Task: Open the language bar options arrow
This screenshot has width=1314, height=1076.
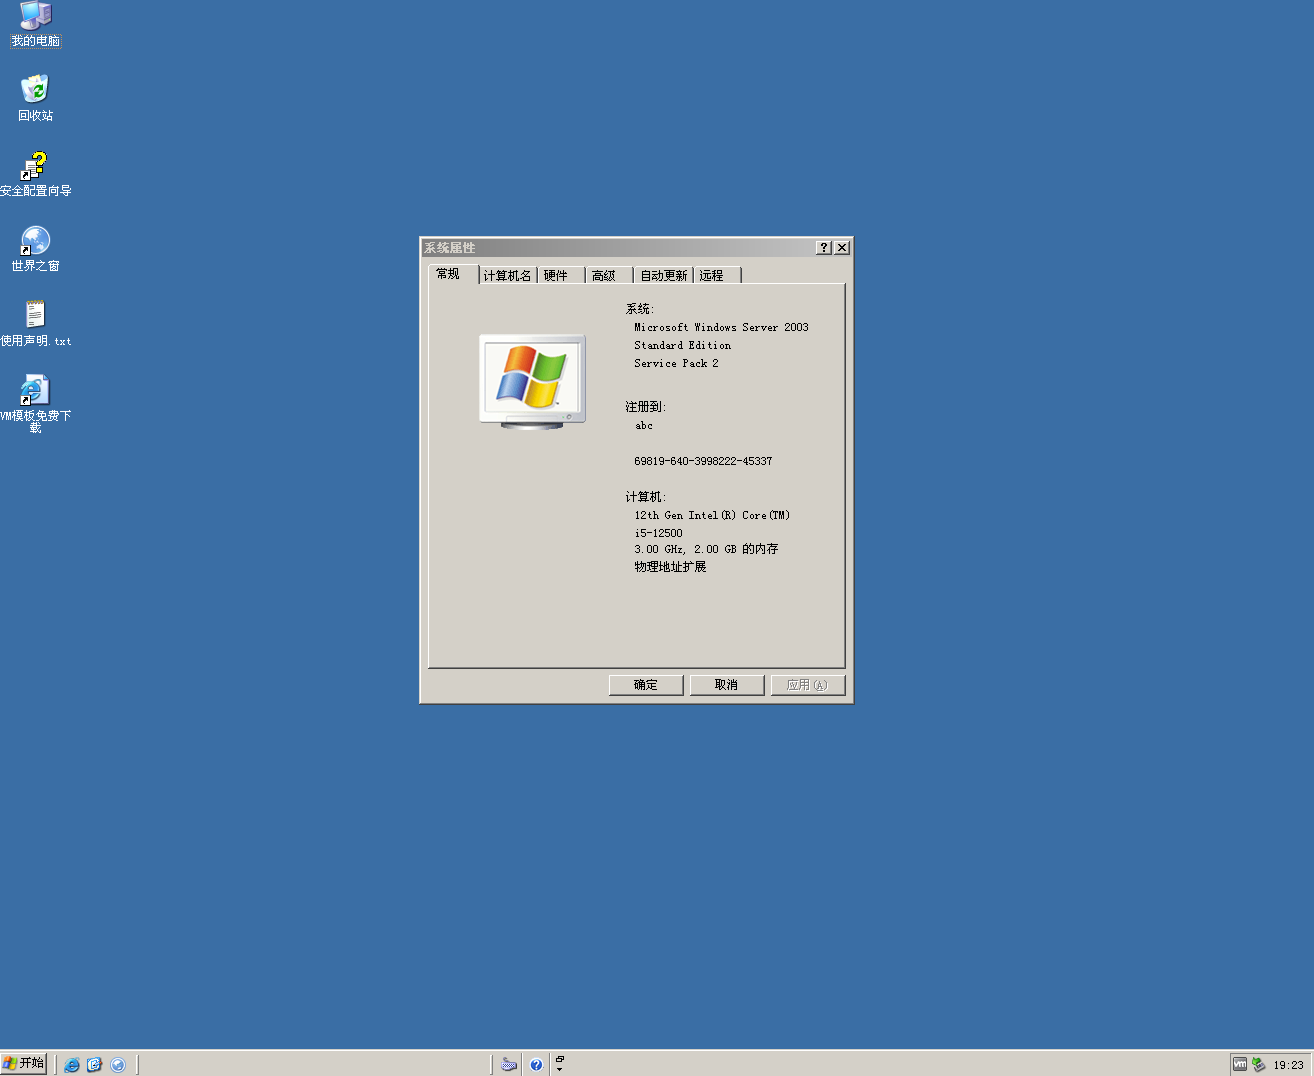Action: (560, 1070)
